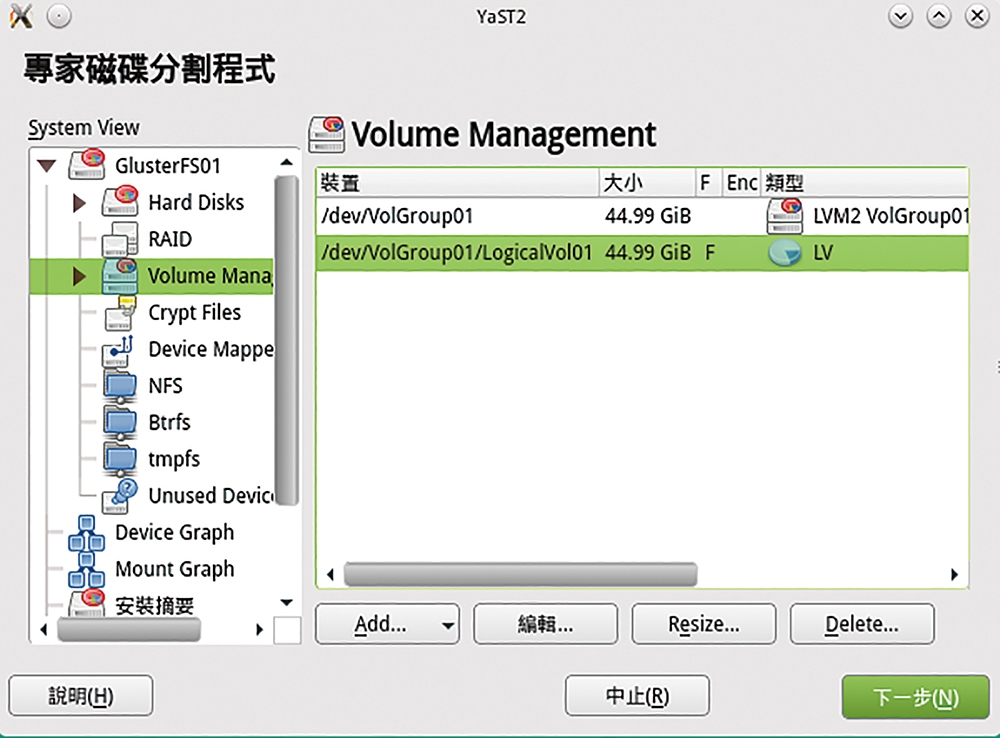Click the Resize... button
1000x738 pixels.
click(x=703, y=624)
